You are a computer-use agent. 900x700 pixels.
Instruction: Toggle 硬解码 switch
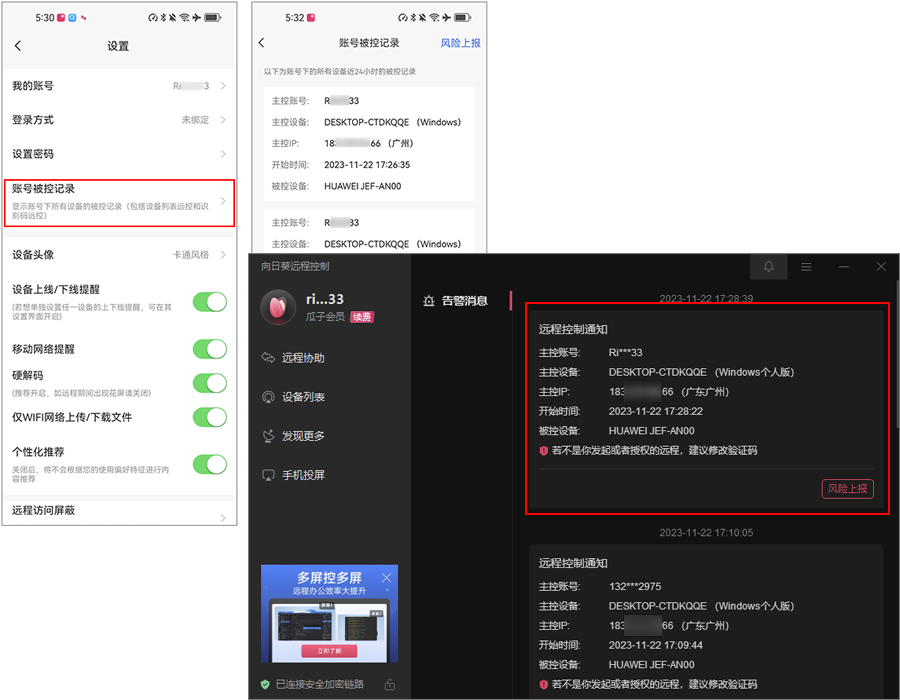tap(210, 383)
